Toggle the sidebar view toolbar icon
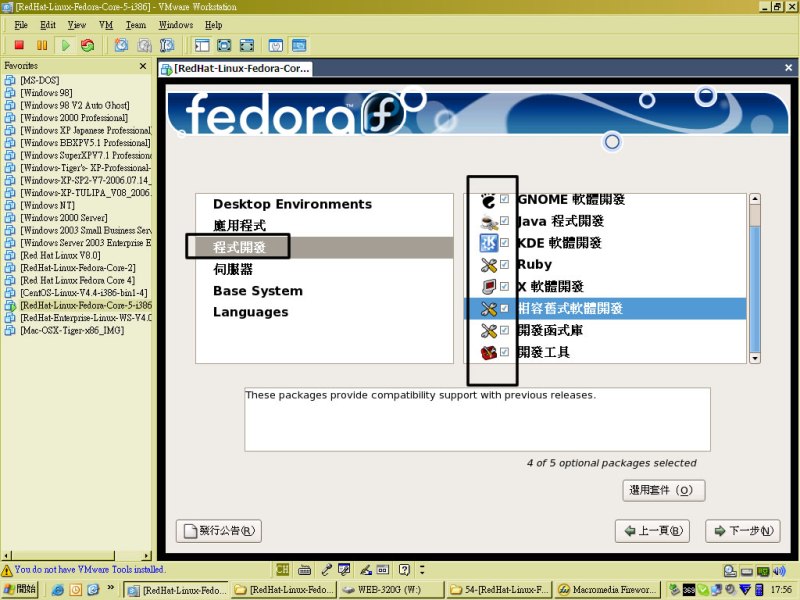This screenshot has width=800, height=600. [x=202, y=45]
